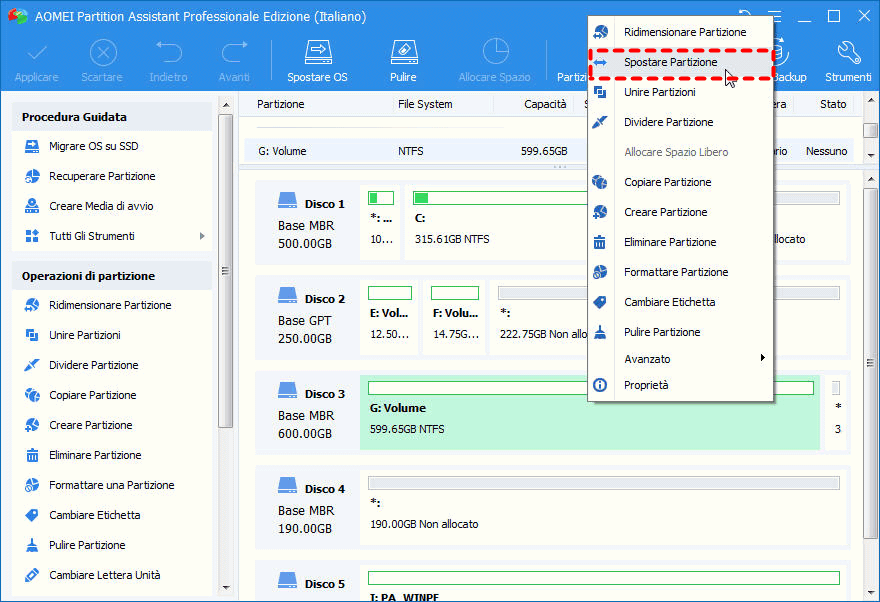Click Creare Partizione sidebar icon

32,425
